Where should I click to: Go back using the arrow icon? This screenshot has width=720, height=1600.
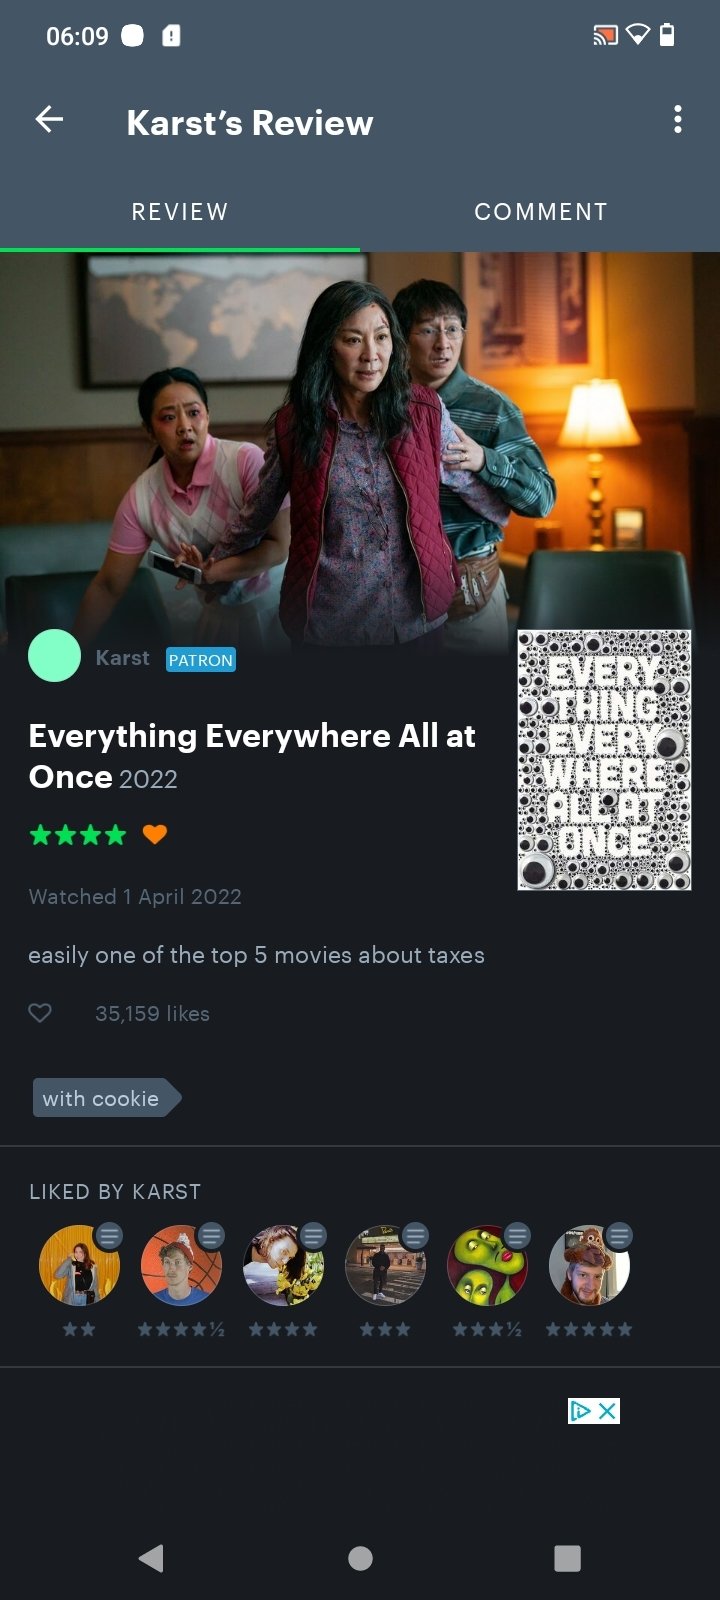49,120
